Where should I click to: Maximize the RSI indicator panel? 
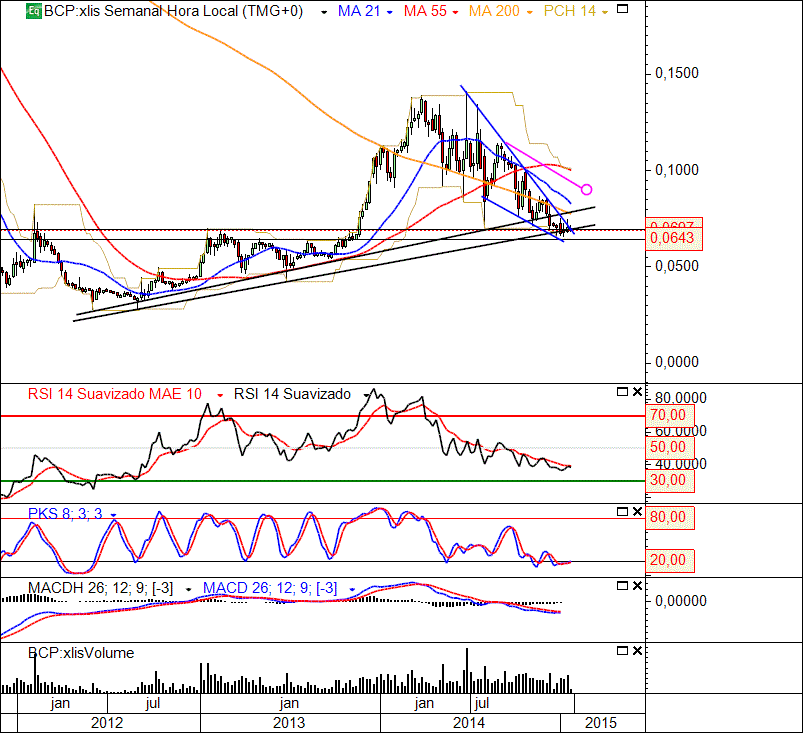tap(622, 392)
